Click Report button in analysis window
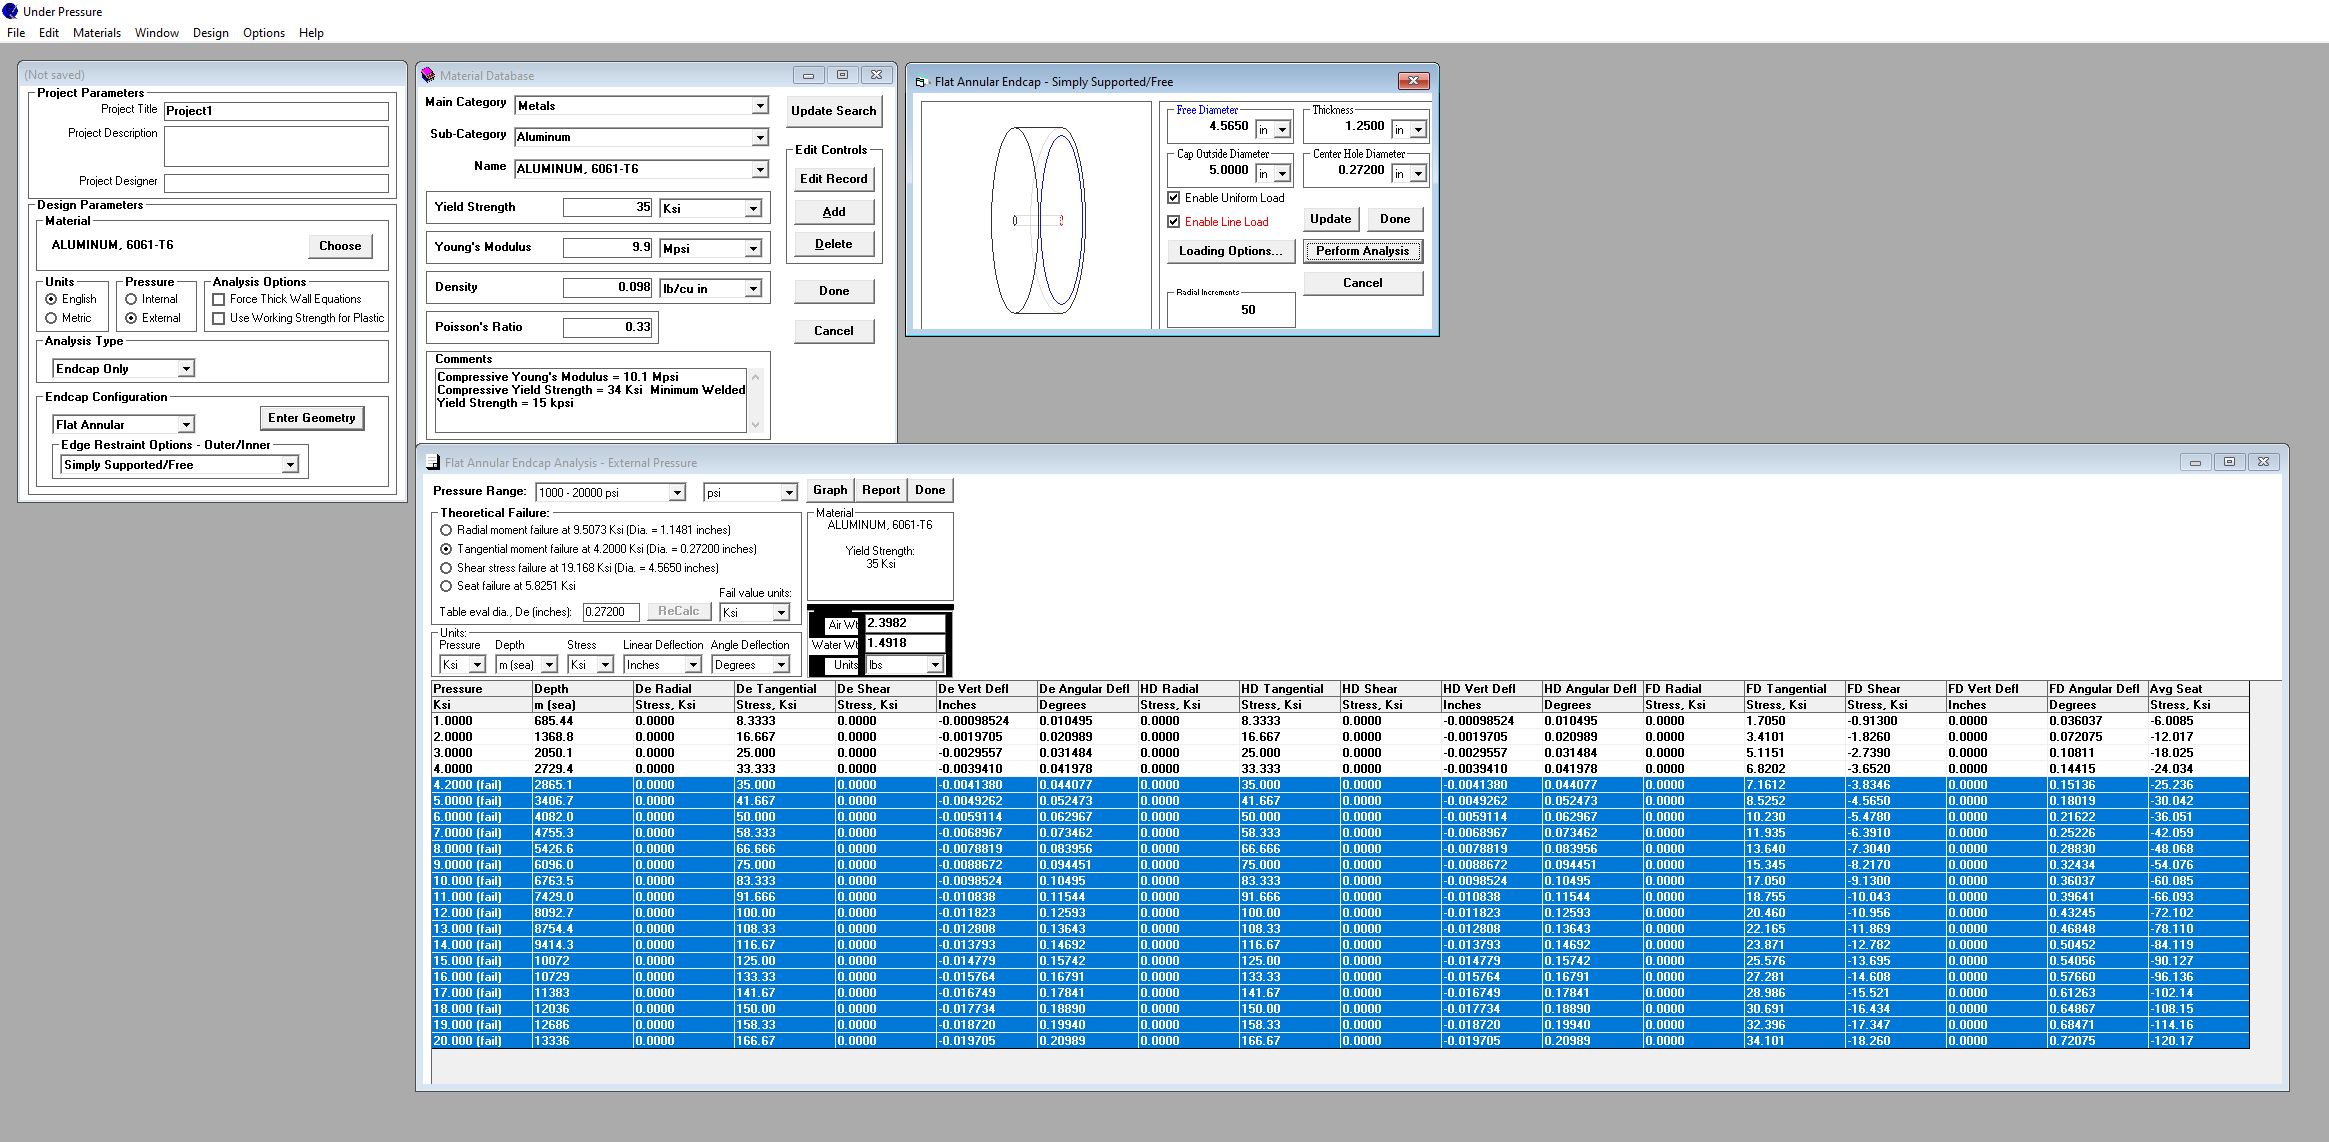The image size is (2329, 1142). [881, 490]
